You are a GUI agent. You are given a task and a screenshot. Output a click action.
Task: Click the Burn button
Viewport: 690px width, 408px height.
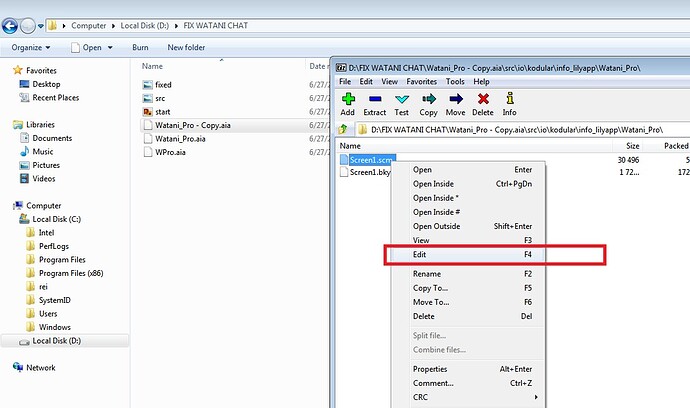pos(140,48)
